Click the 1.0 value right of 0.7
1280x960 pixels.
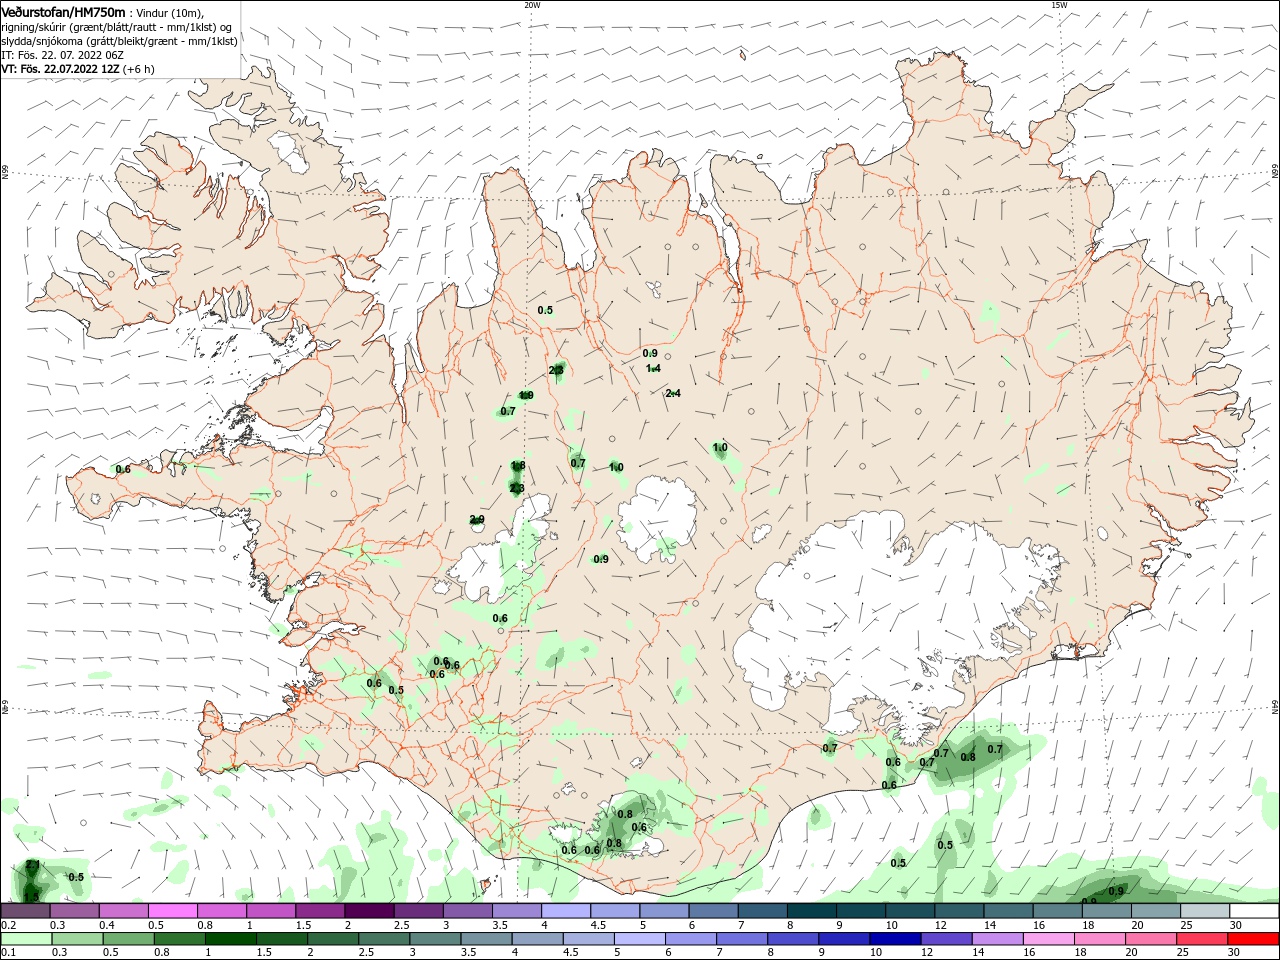pyautogui.click(x=616, y=467)
